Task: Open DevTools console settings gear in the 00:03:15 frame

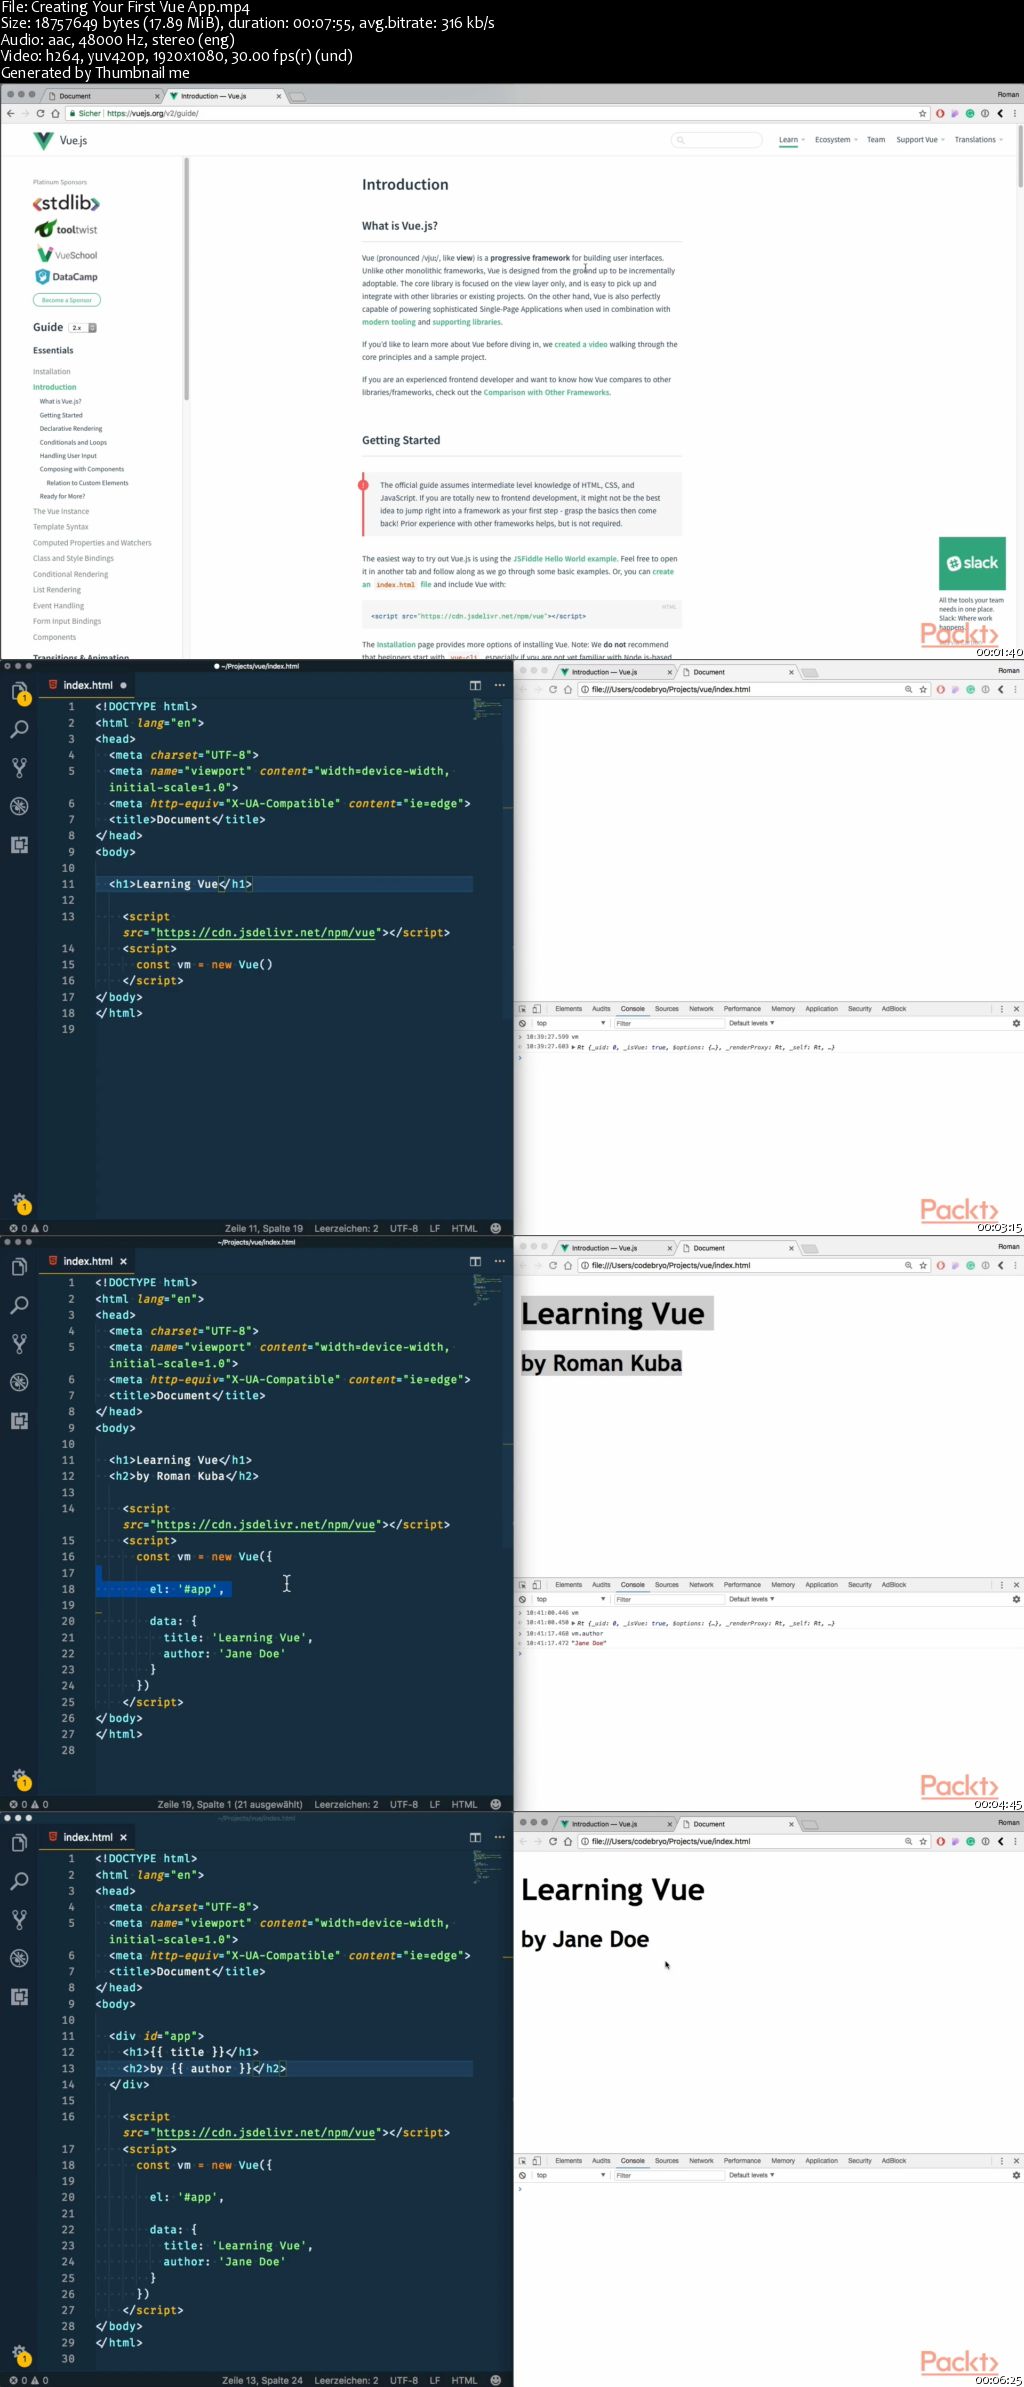Action: pyautogui.click(x=1016, y=1023)
